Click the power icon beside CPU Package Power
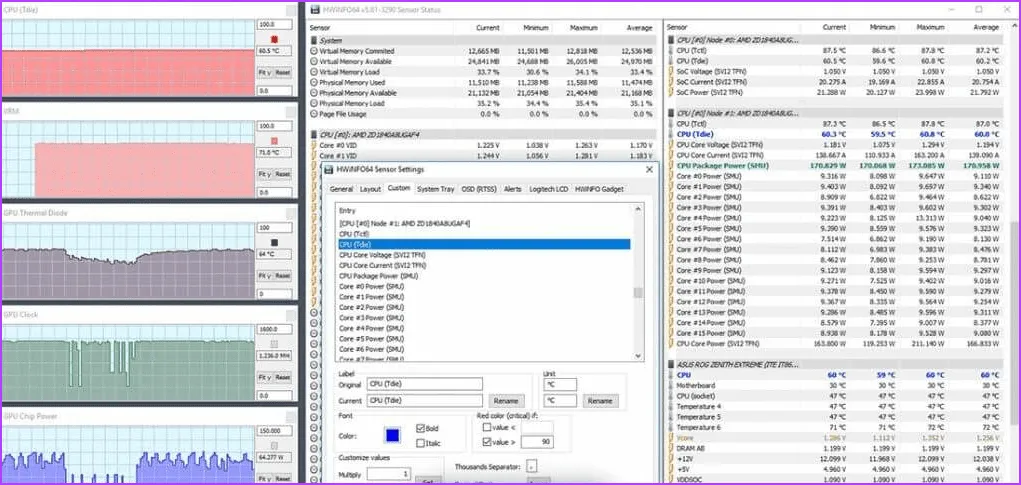Viewport: 1021px width, 485px height. (x=671, y=165)
